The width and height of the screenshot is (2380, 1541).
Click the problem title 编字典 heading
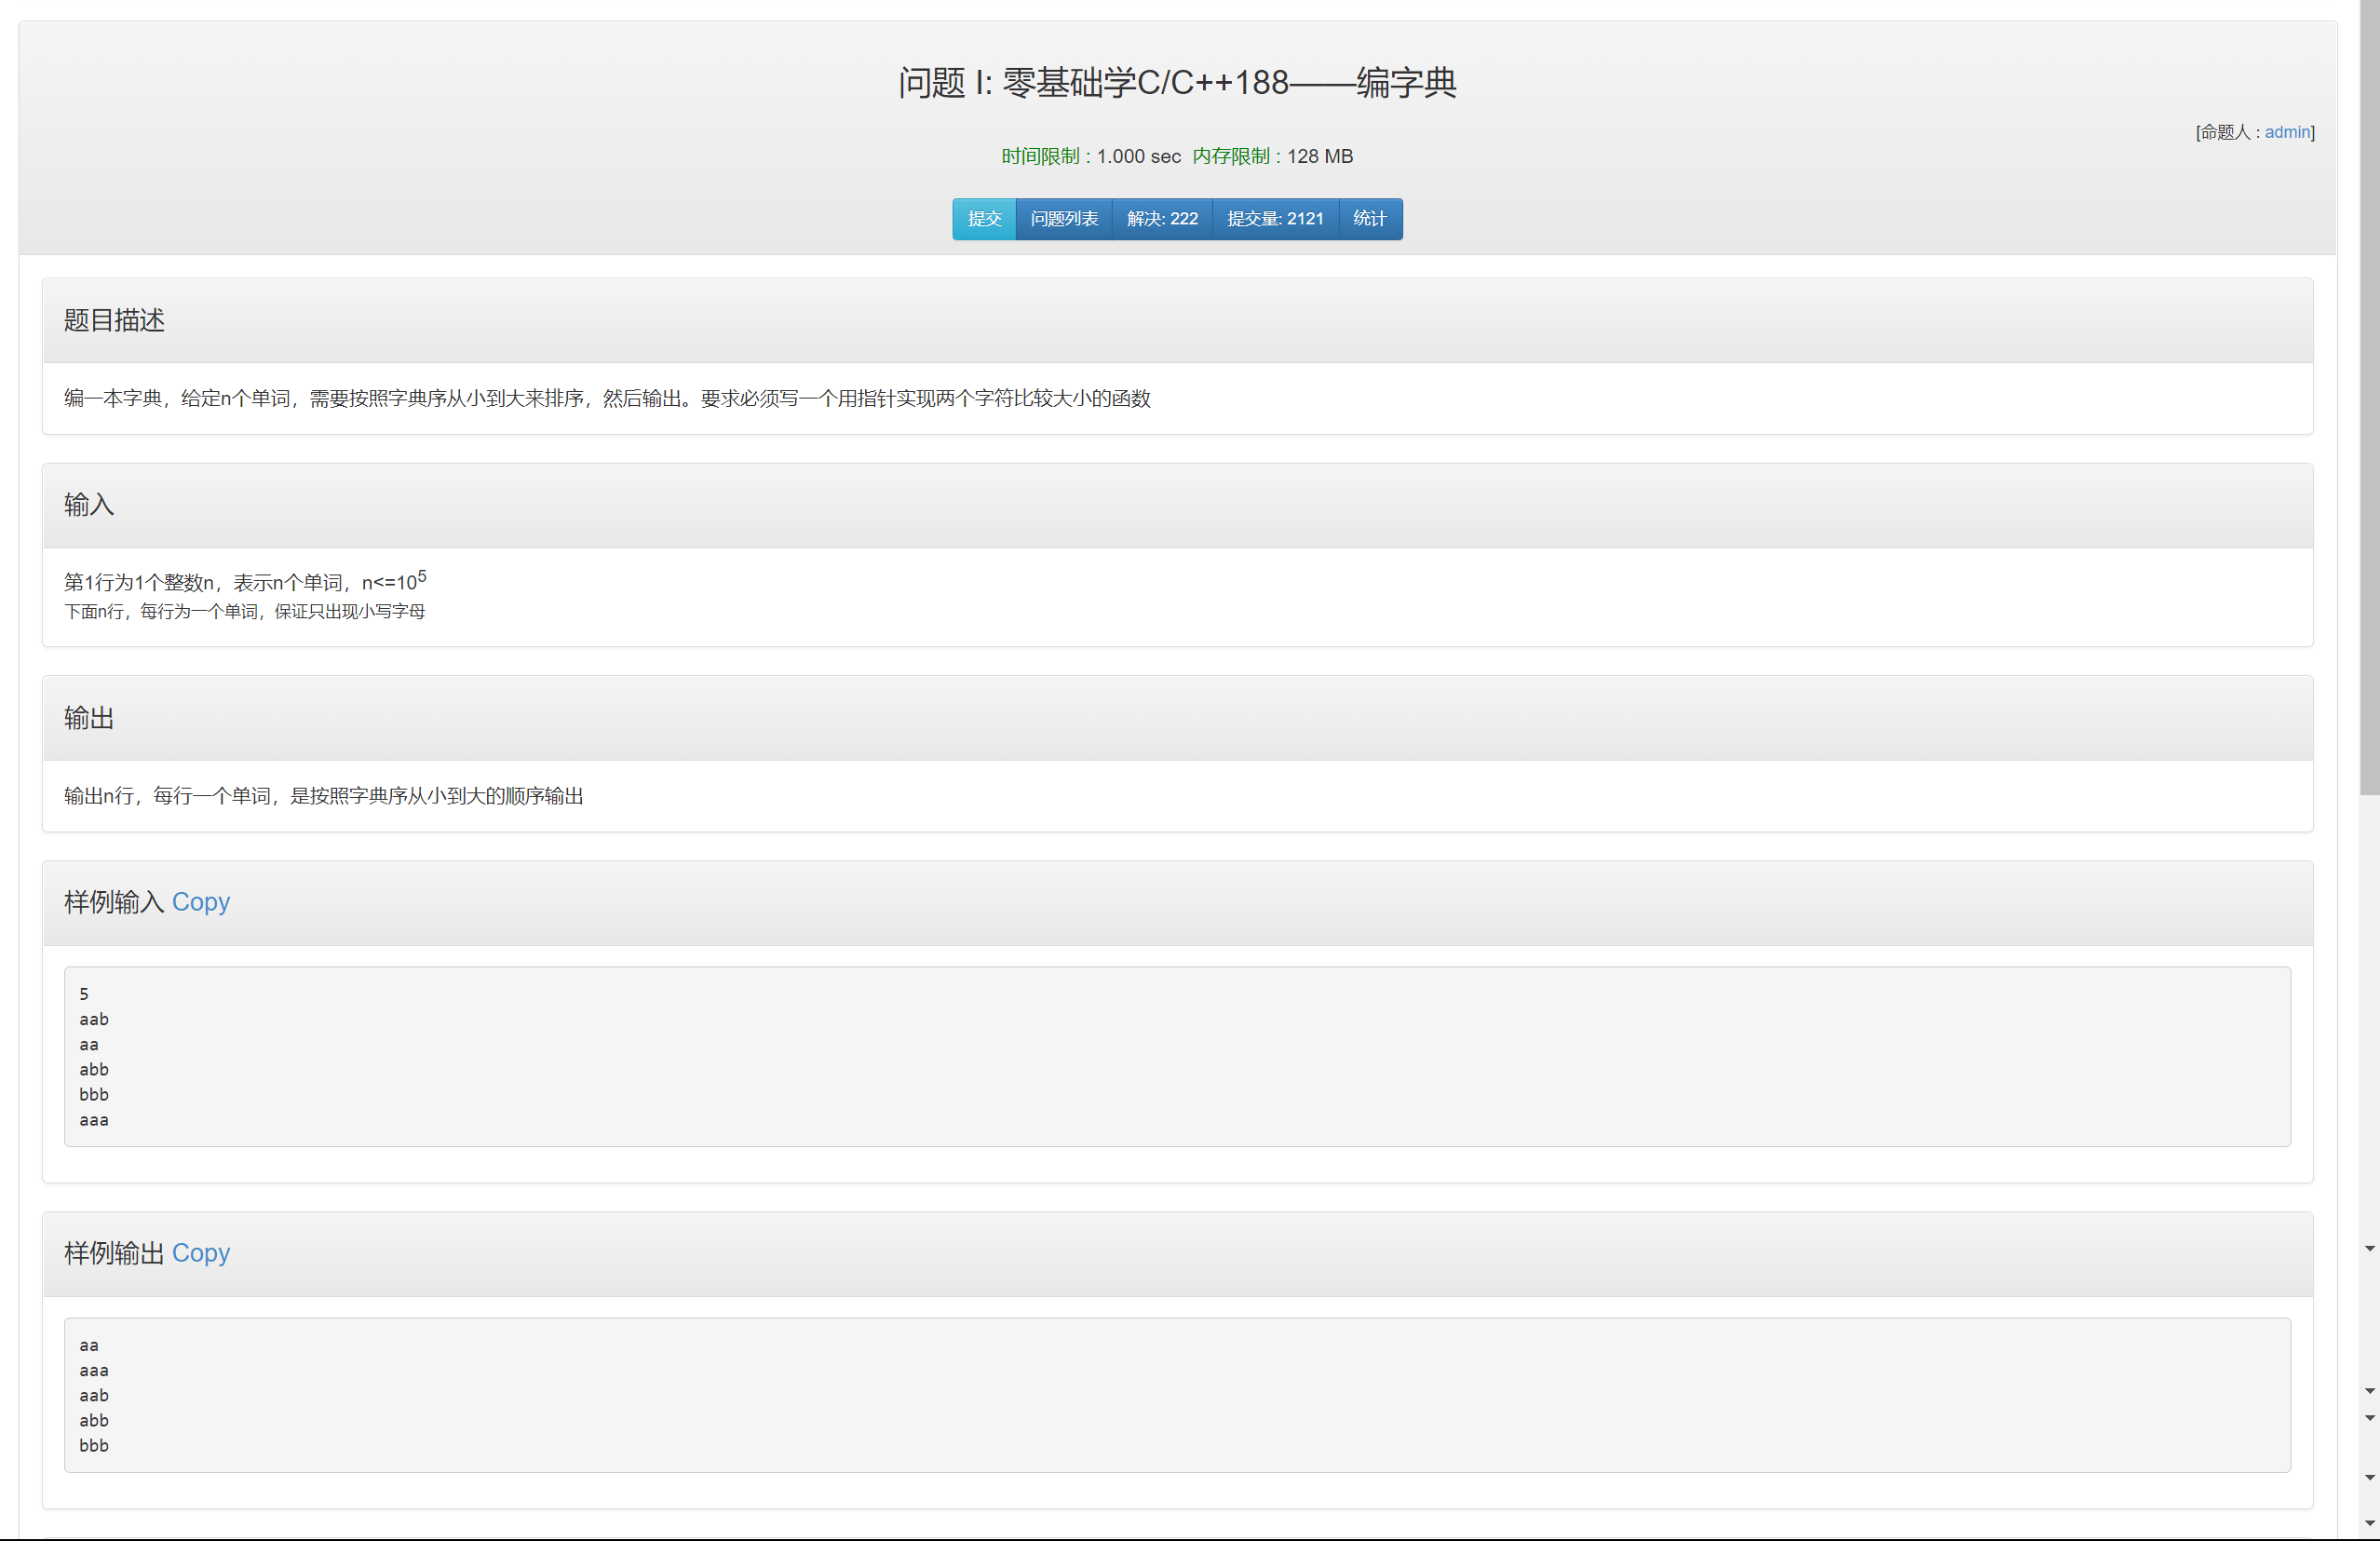click(x=1176, y=82)
